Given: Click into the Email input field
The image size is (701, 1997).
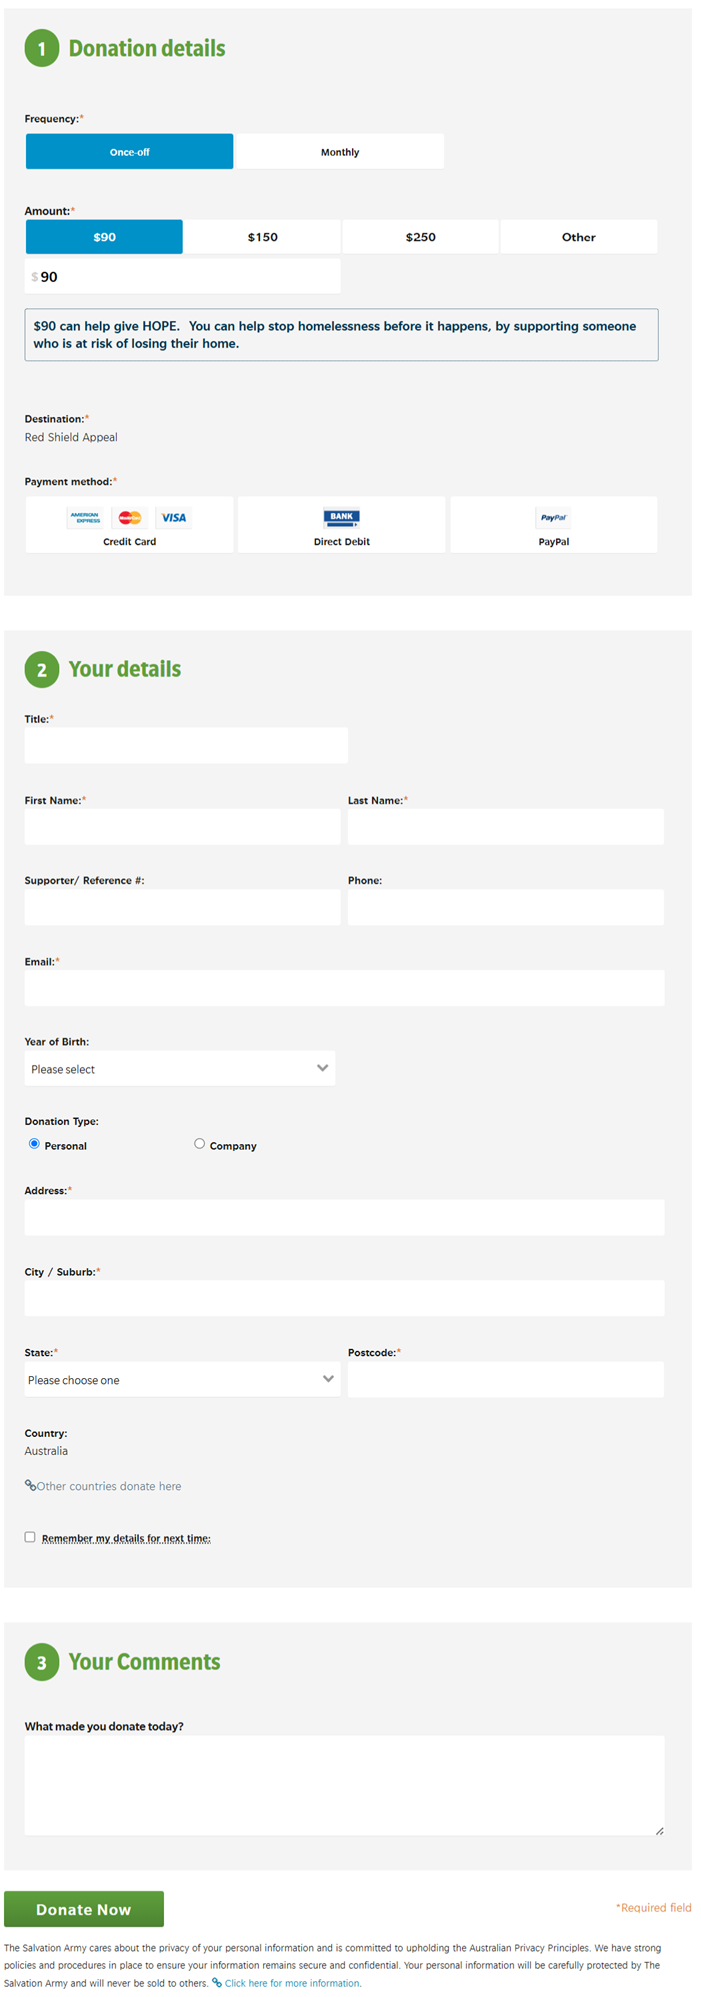Looking at the screenshot, I should click(344, 987).
